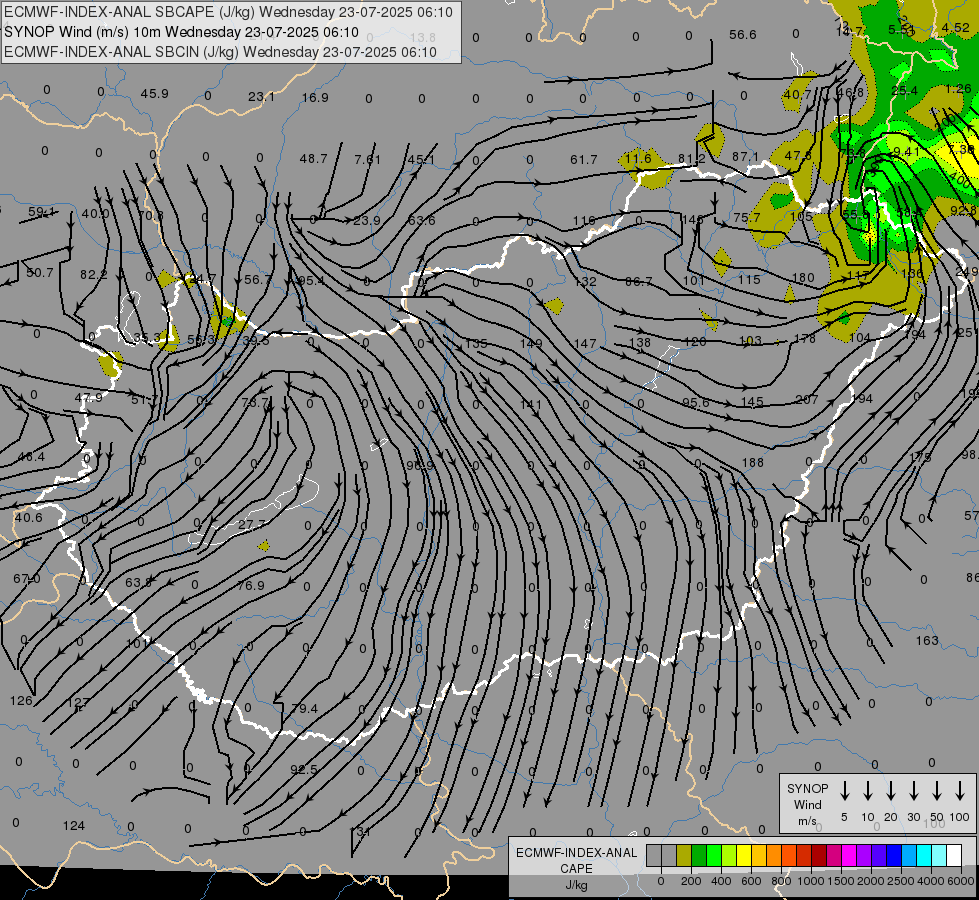Click the 6000 tick label on CAPE scale
The height and width of the screenshot is (900, 979).
pos(961,881)
